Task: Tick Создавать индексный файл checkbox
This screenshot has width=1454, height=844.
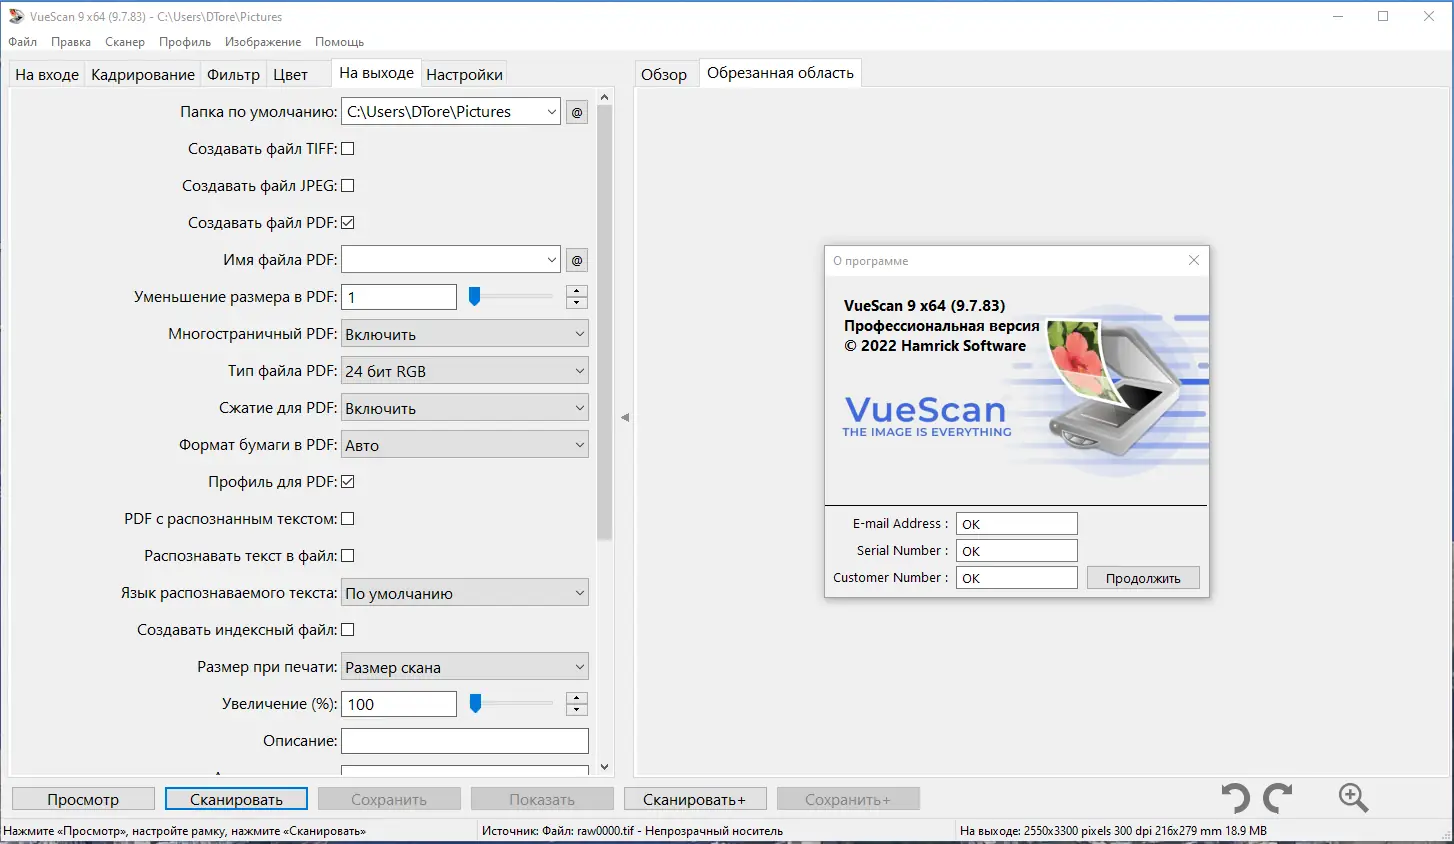Action: [348, 630]
